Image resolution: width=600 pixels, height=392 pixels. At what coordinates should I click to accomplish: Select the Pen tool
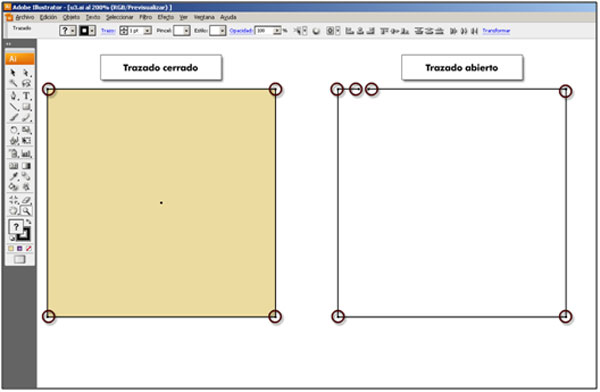14,95
